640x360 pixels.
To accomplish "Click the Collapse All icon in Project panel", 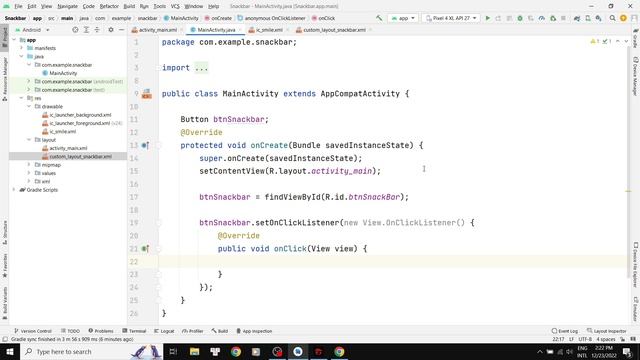I will 97,30.
